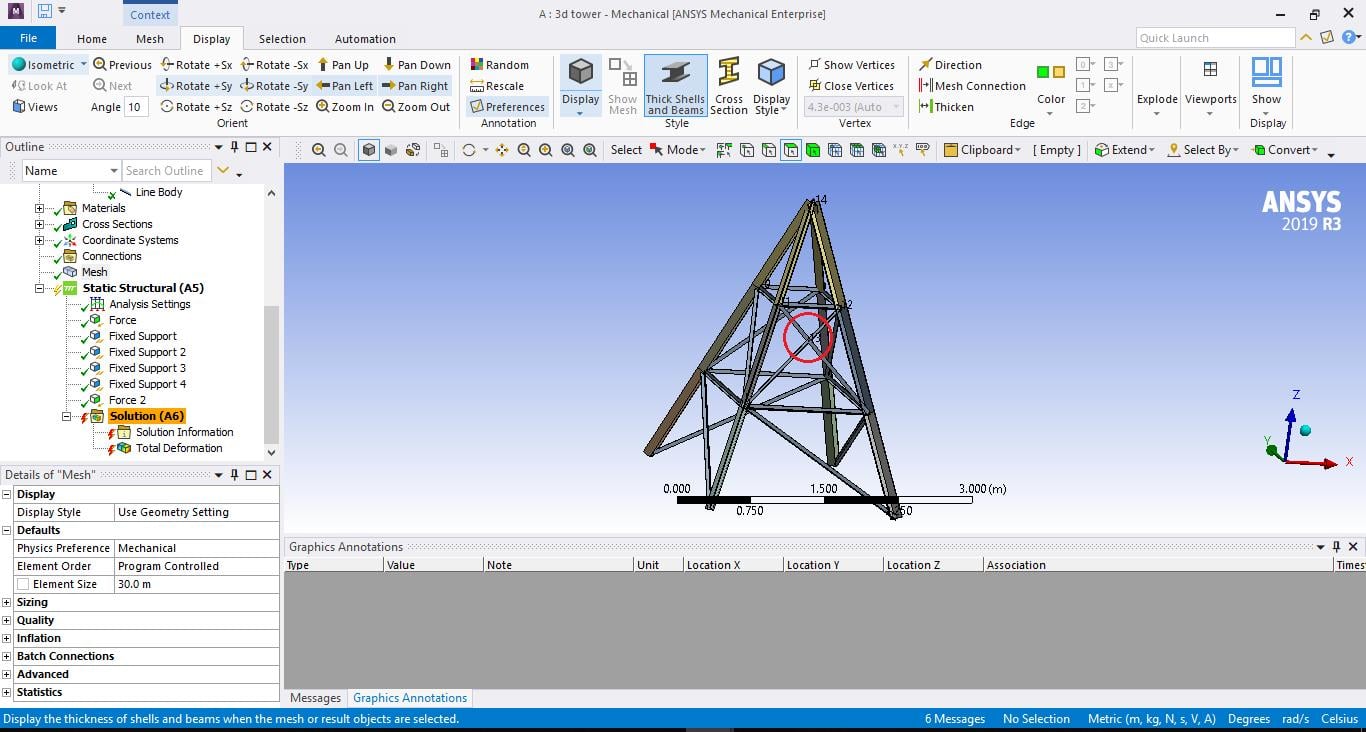Image resolution: width=1366 pixels, height=732 pixels.
Task: Open the Isometric view dropdown
Action: click(84, 65)
